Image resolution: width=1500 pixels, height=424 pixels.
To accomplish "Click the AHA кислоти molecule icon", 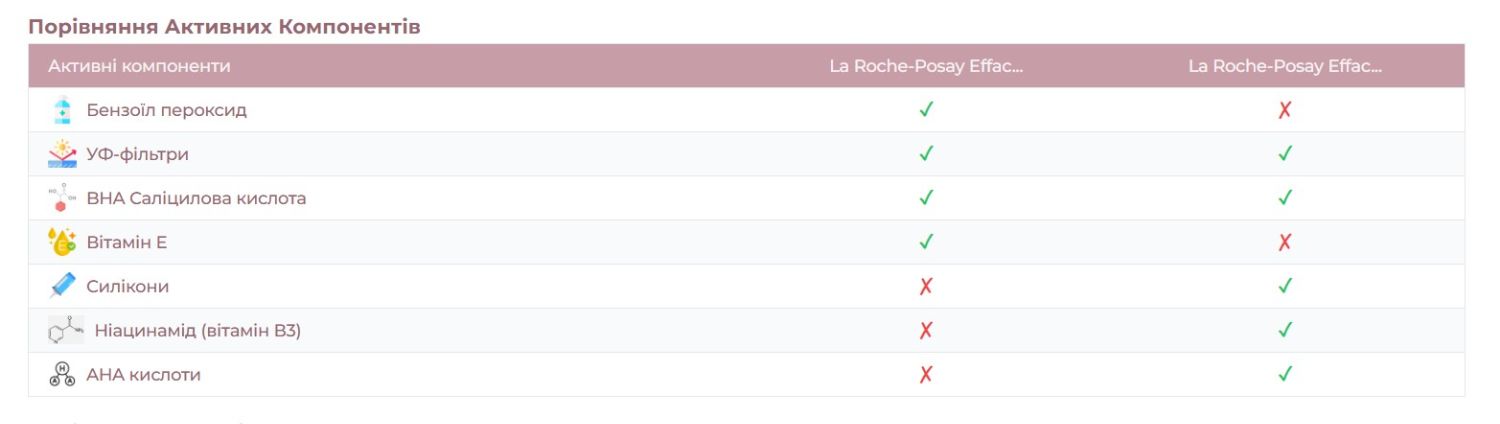I will [62, 374].
